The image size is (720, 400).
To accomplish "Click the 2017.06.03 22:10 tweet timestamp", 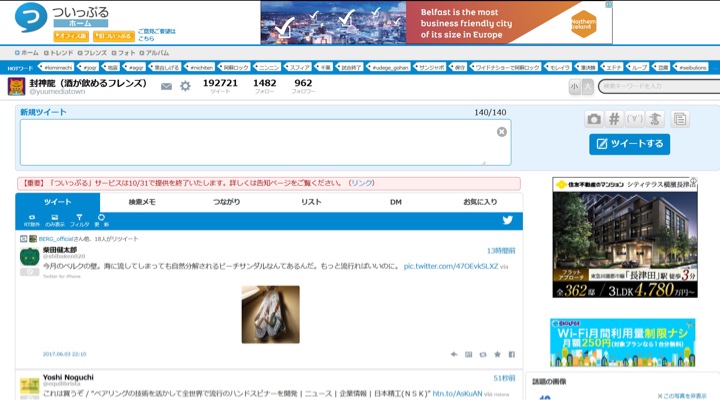I will tap(64, 354).
